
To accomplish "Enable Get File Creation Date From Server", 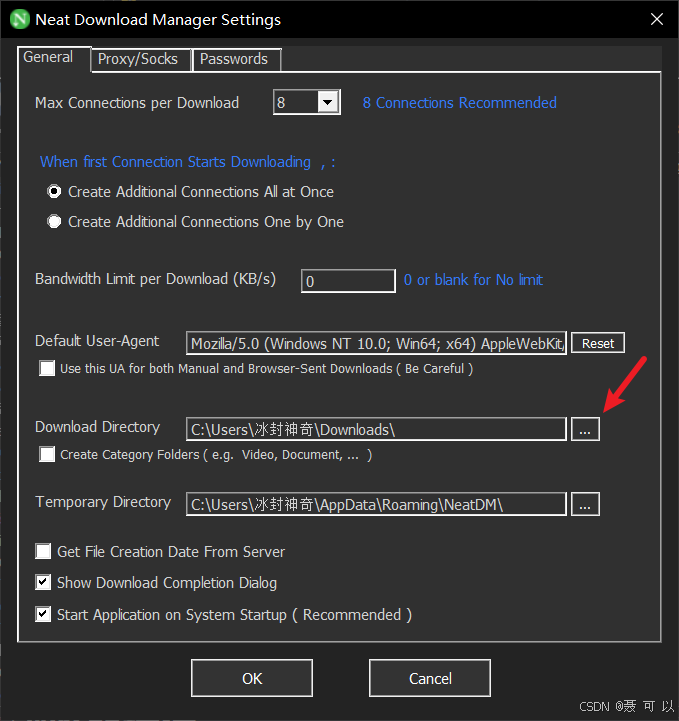I will pyautogui.click(x=43, y=551).
